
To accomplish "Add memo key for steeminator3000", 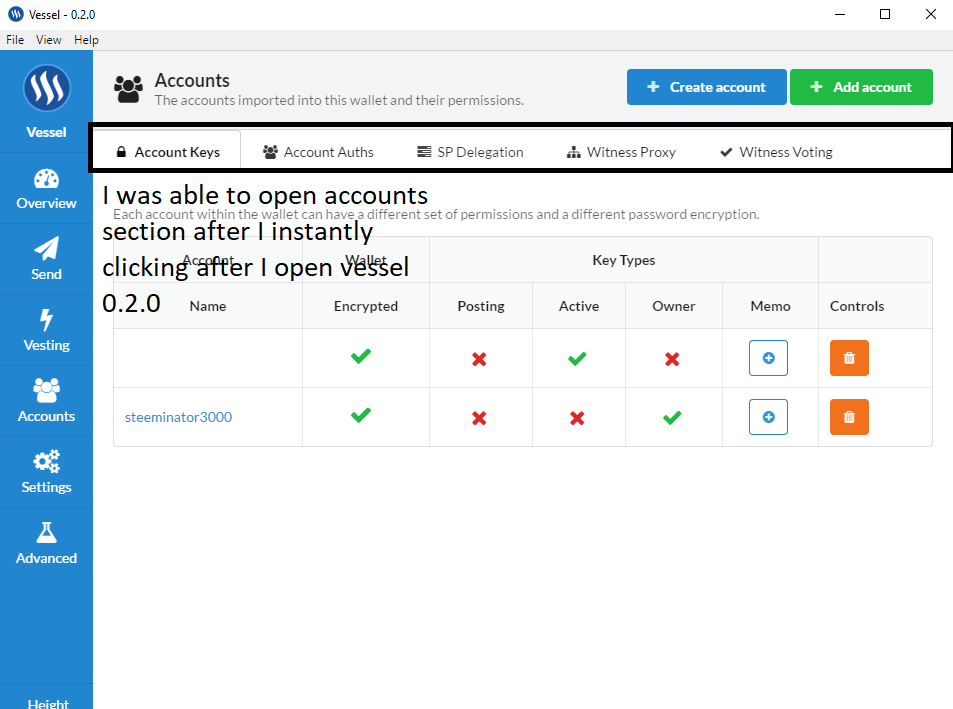I will [x=768, y=417].
